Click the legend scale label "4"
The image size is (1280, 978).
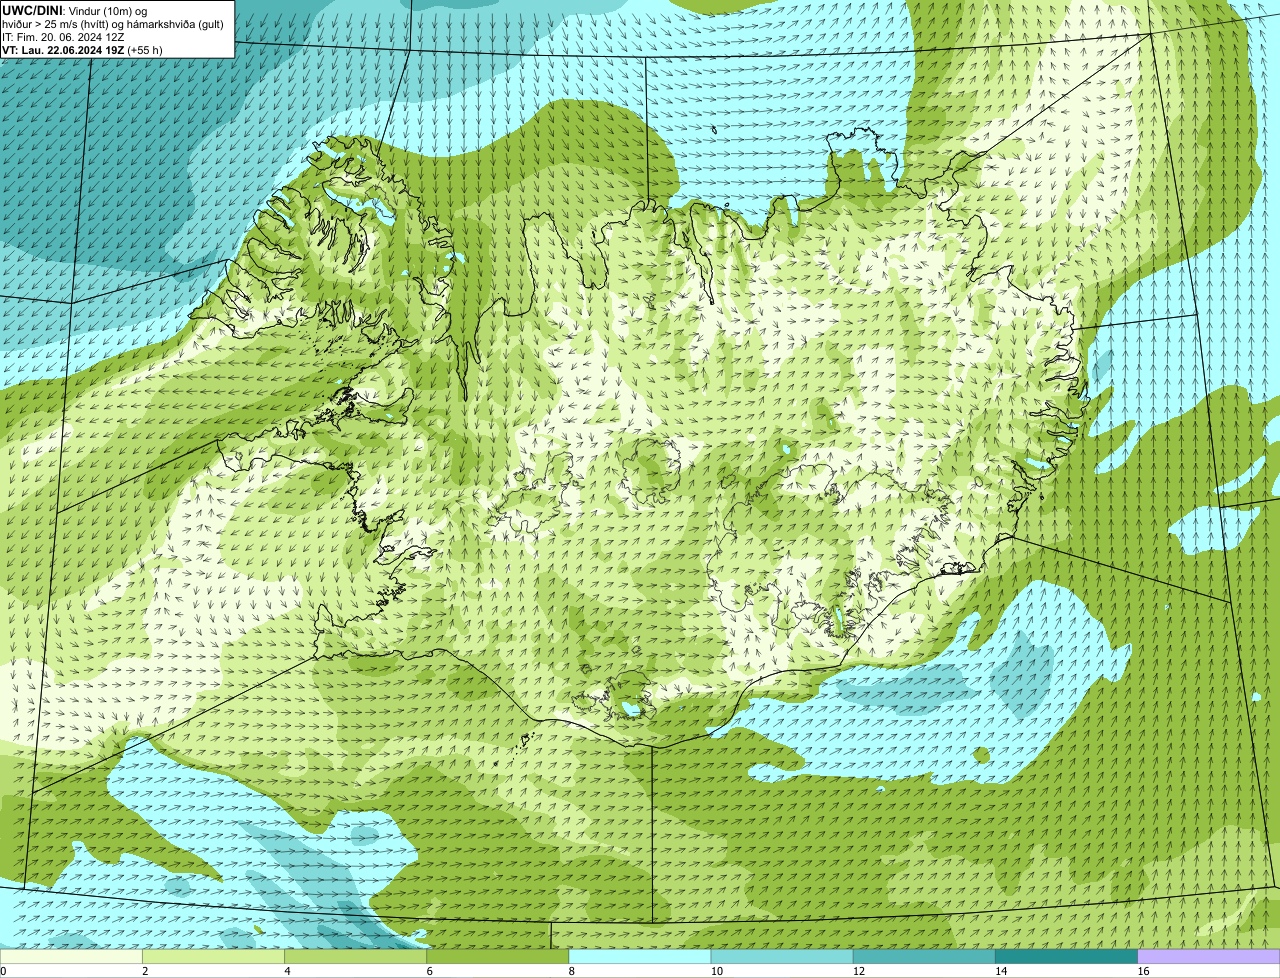click(x=287, y=971)
